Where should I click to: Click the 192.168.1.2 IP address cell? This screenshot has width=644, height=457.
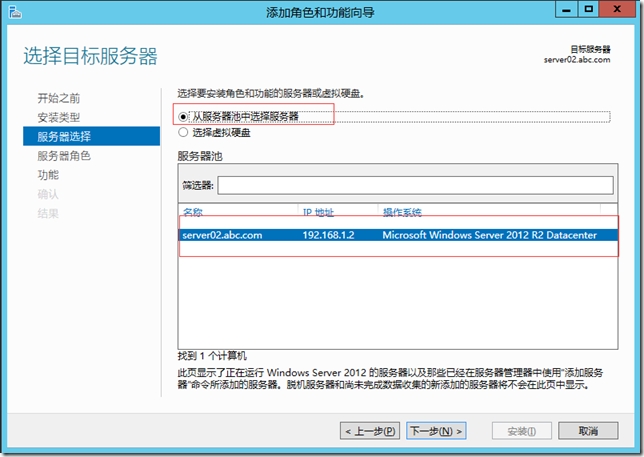[329, 235]
